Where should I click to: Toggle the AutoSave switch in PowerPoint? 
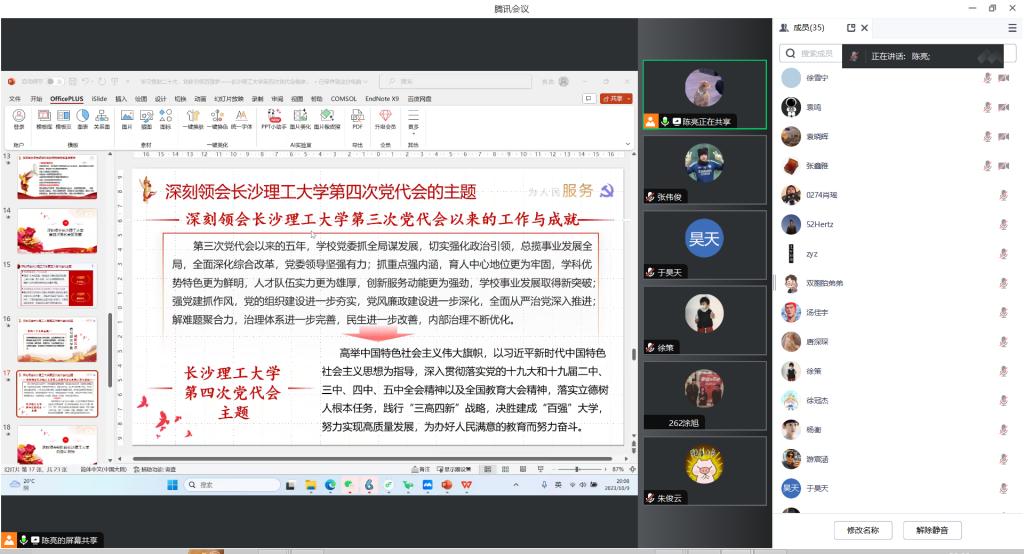54,81
